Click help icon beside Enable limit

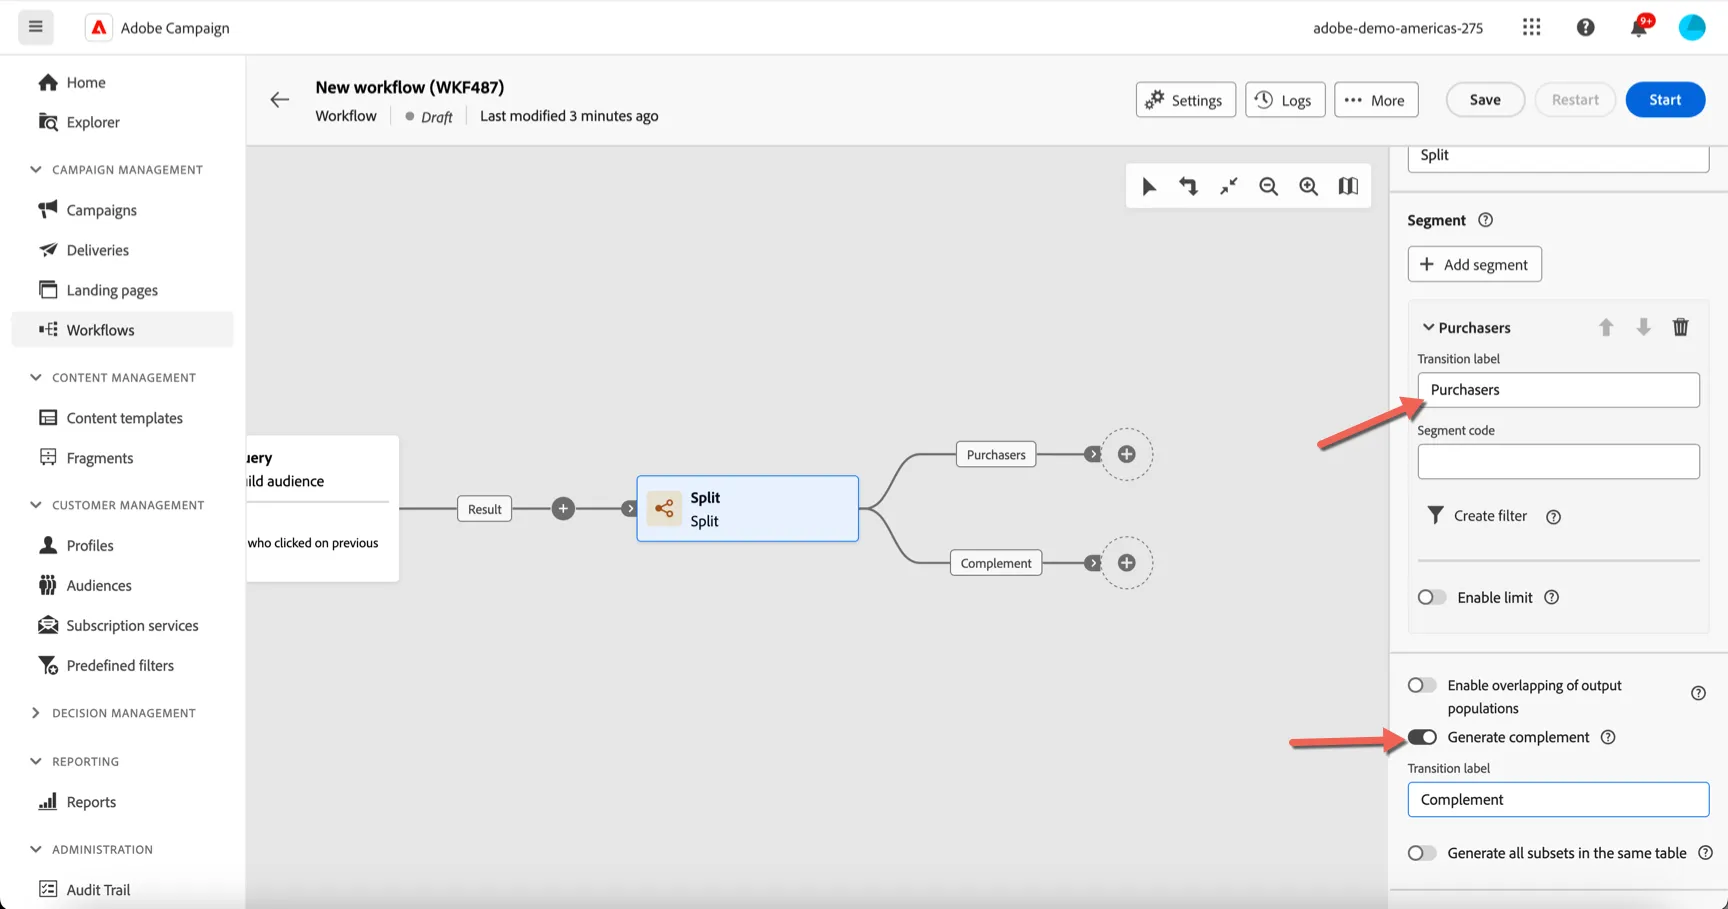(x=1551, y=597)
